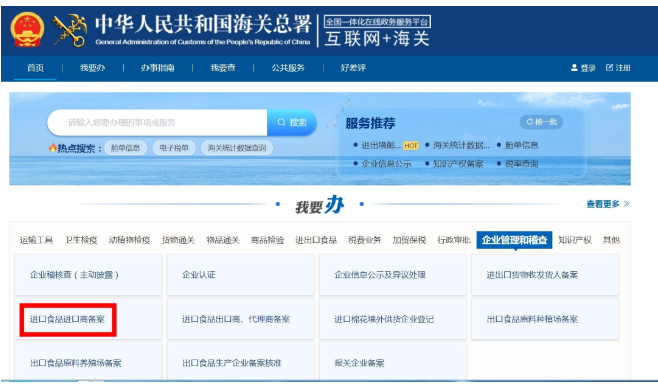
Task: Open recommended 舱单信息 in 服务推荐
Action: (522, 145)
